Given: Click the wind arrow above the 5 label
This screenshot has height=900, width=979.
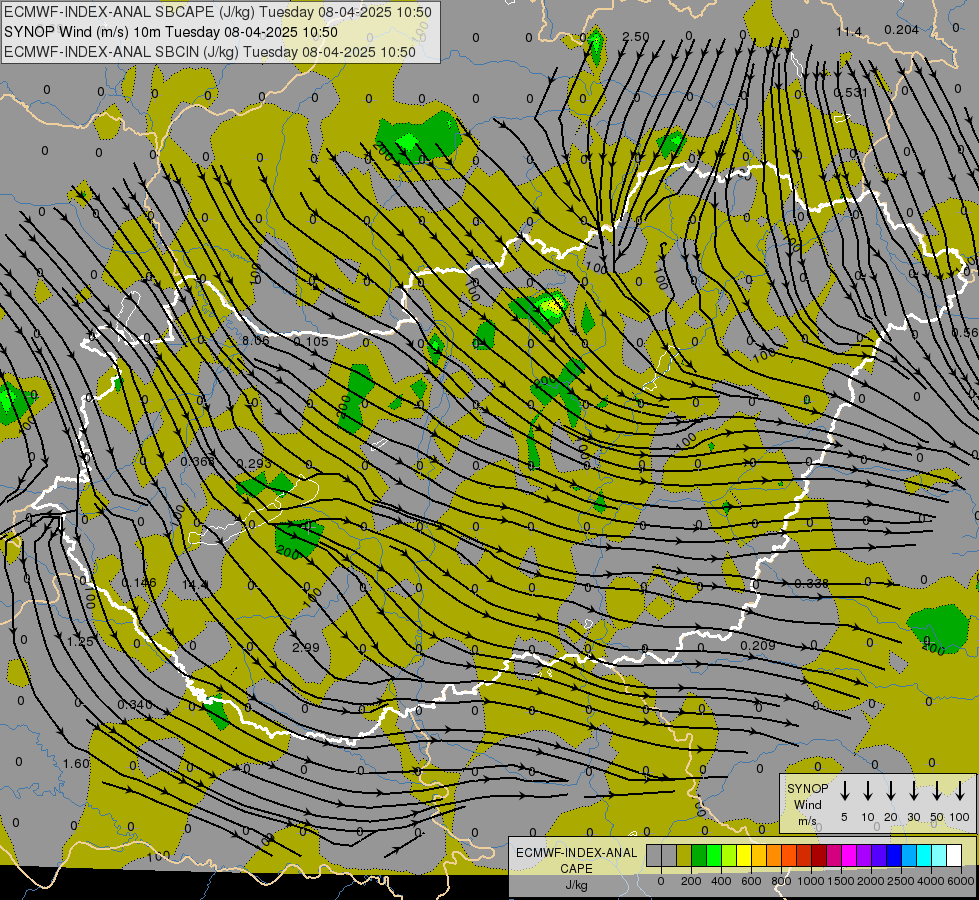Looking at the screenshot, I should pyautogui.click(x=844, y=791).
